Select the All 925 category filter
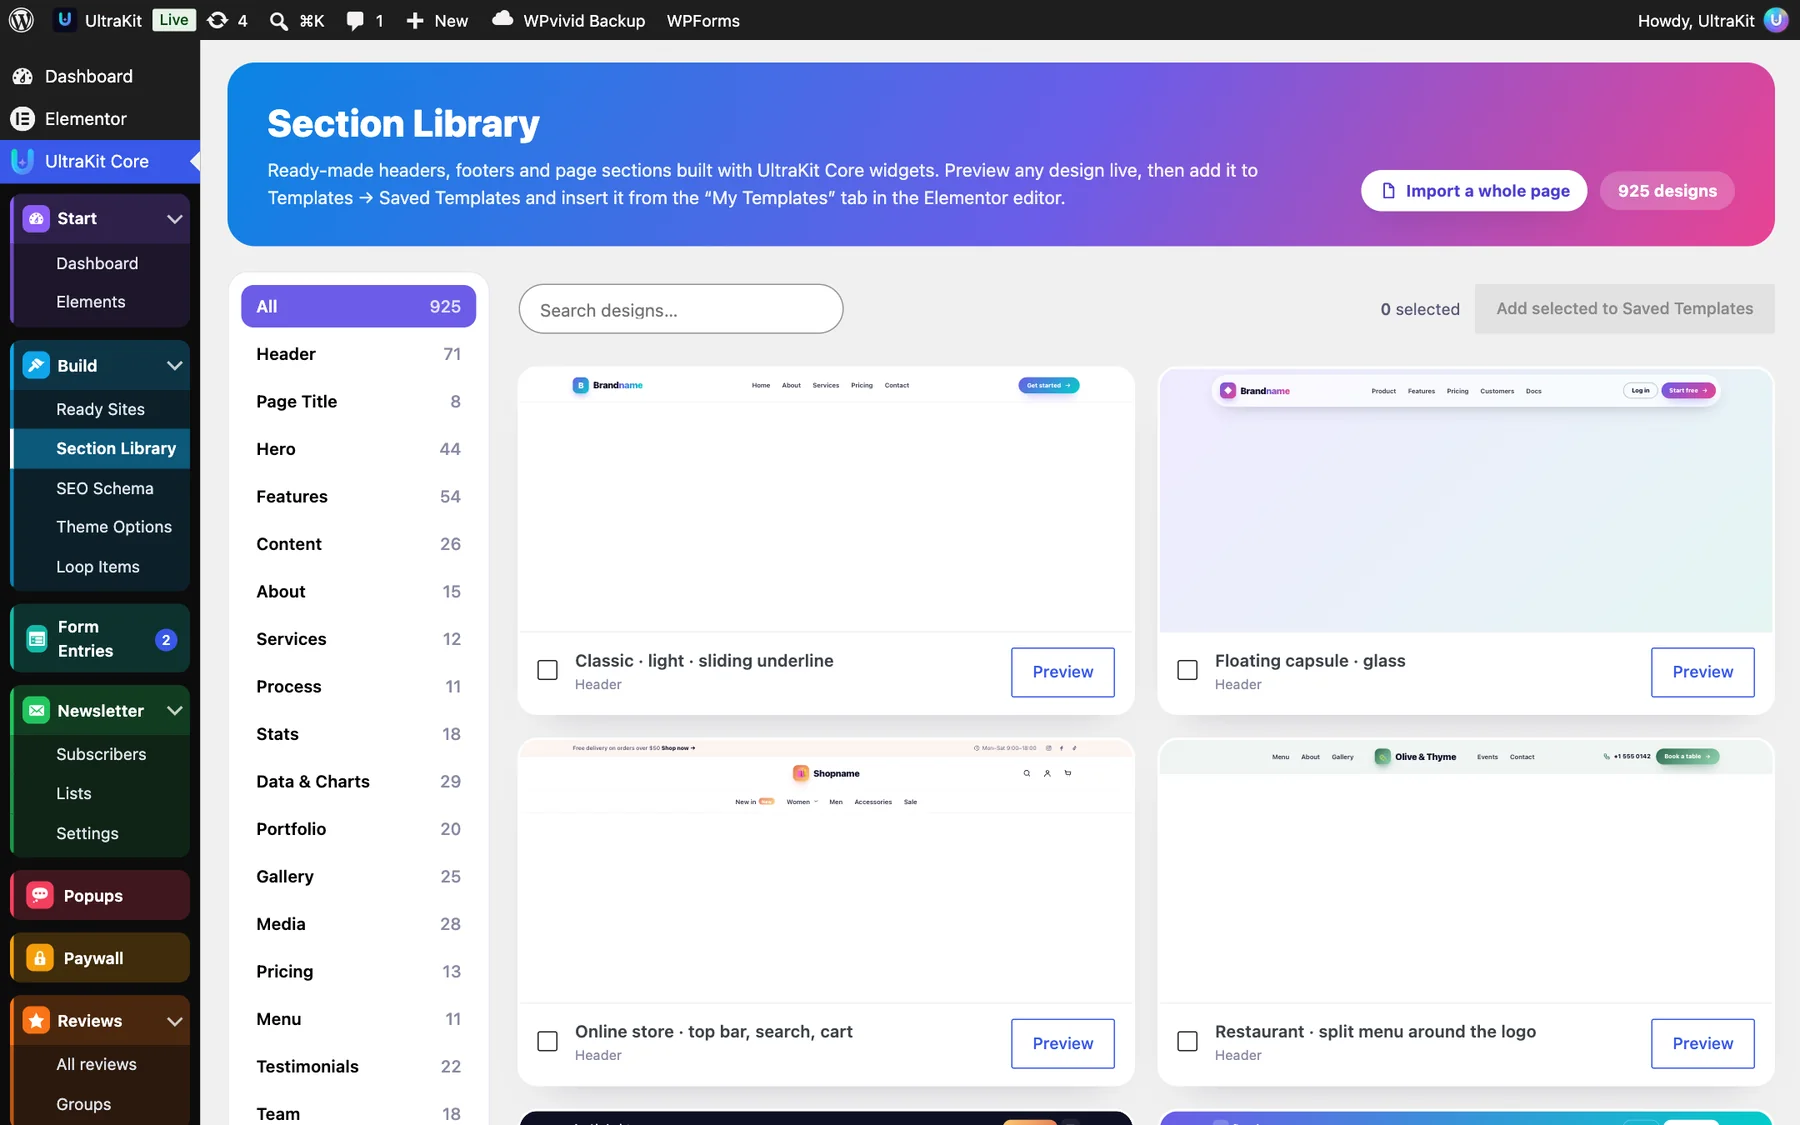1800x1125 pixels. click(358, 306)
